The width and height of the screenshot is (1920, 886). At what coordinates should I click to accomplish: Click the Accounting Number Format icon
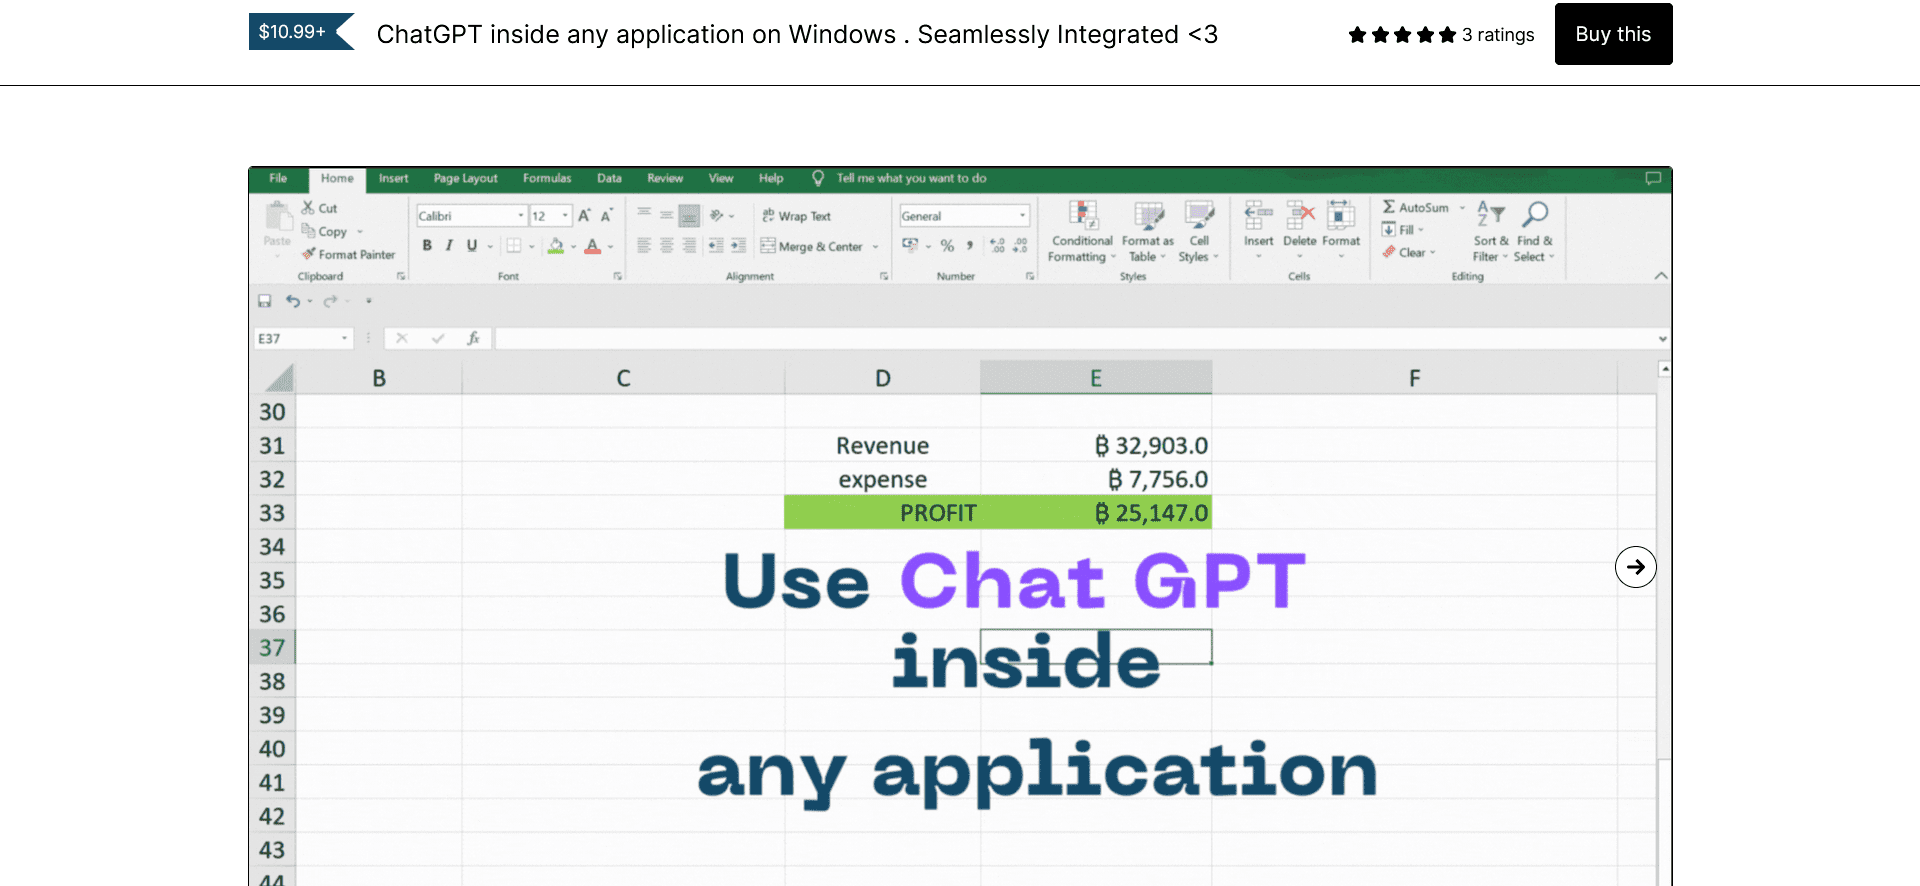[910, 246]
